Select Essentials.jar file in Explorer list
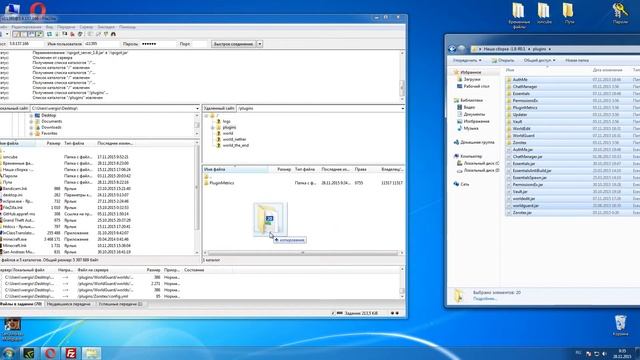The image size is (640, 360). (523, 164)
